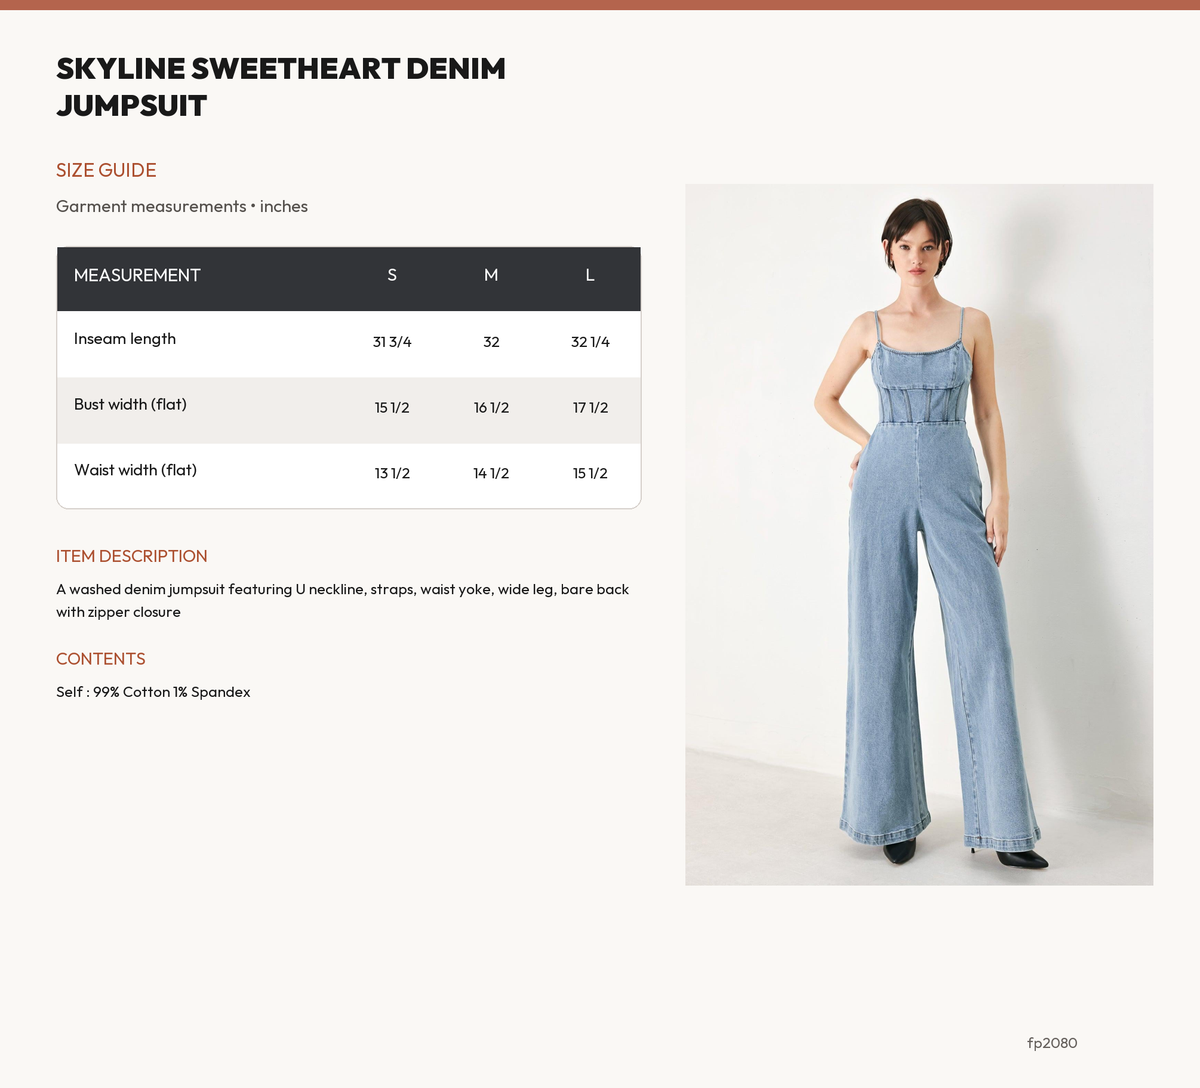The height and width of the screenshot is (1088, 1200).
Task: Click the Skyline Sweetheart Denim Jumpsuit title
Action: (281, 87)
